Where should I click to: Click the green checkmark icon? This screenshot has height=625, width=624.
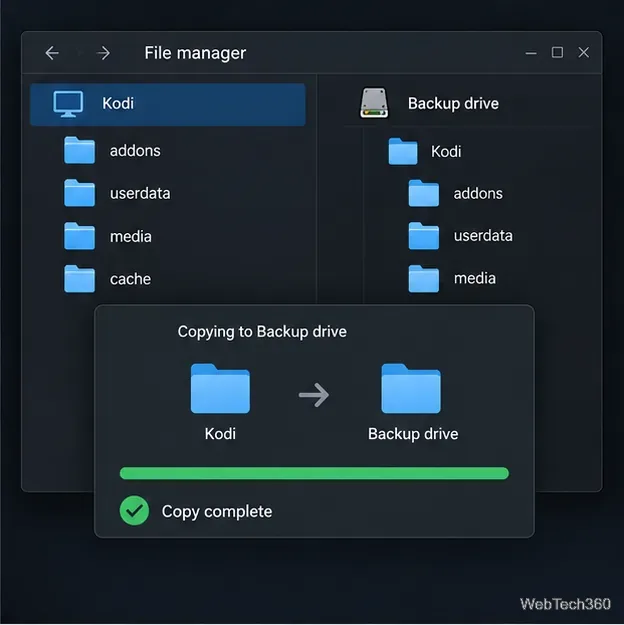pyautogui.click(x=134, y=511)
